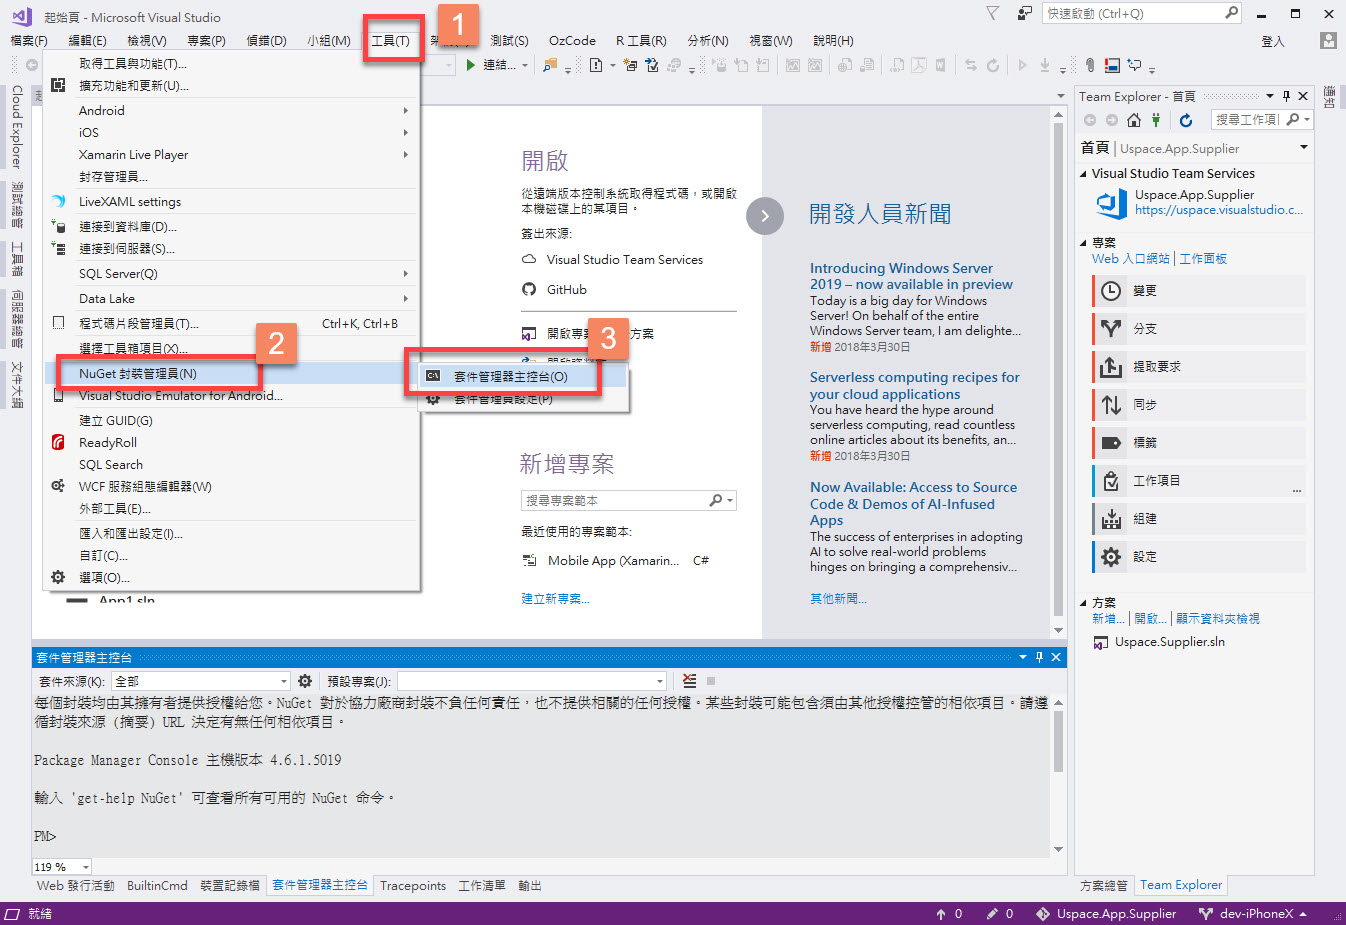Expand the 首頁 | Uspace.App.Supplier header dropdown
Screen dimensions: 1346x925
pos(1303,147)
